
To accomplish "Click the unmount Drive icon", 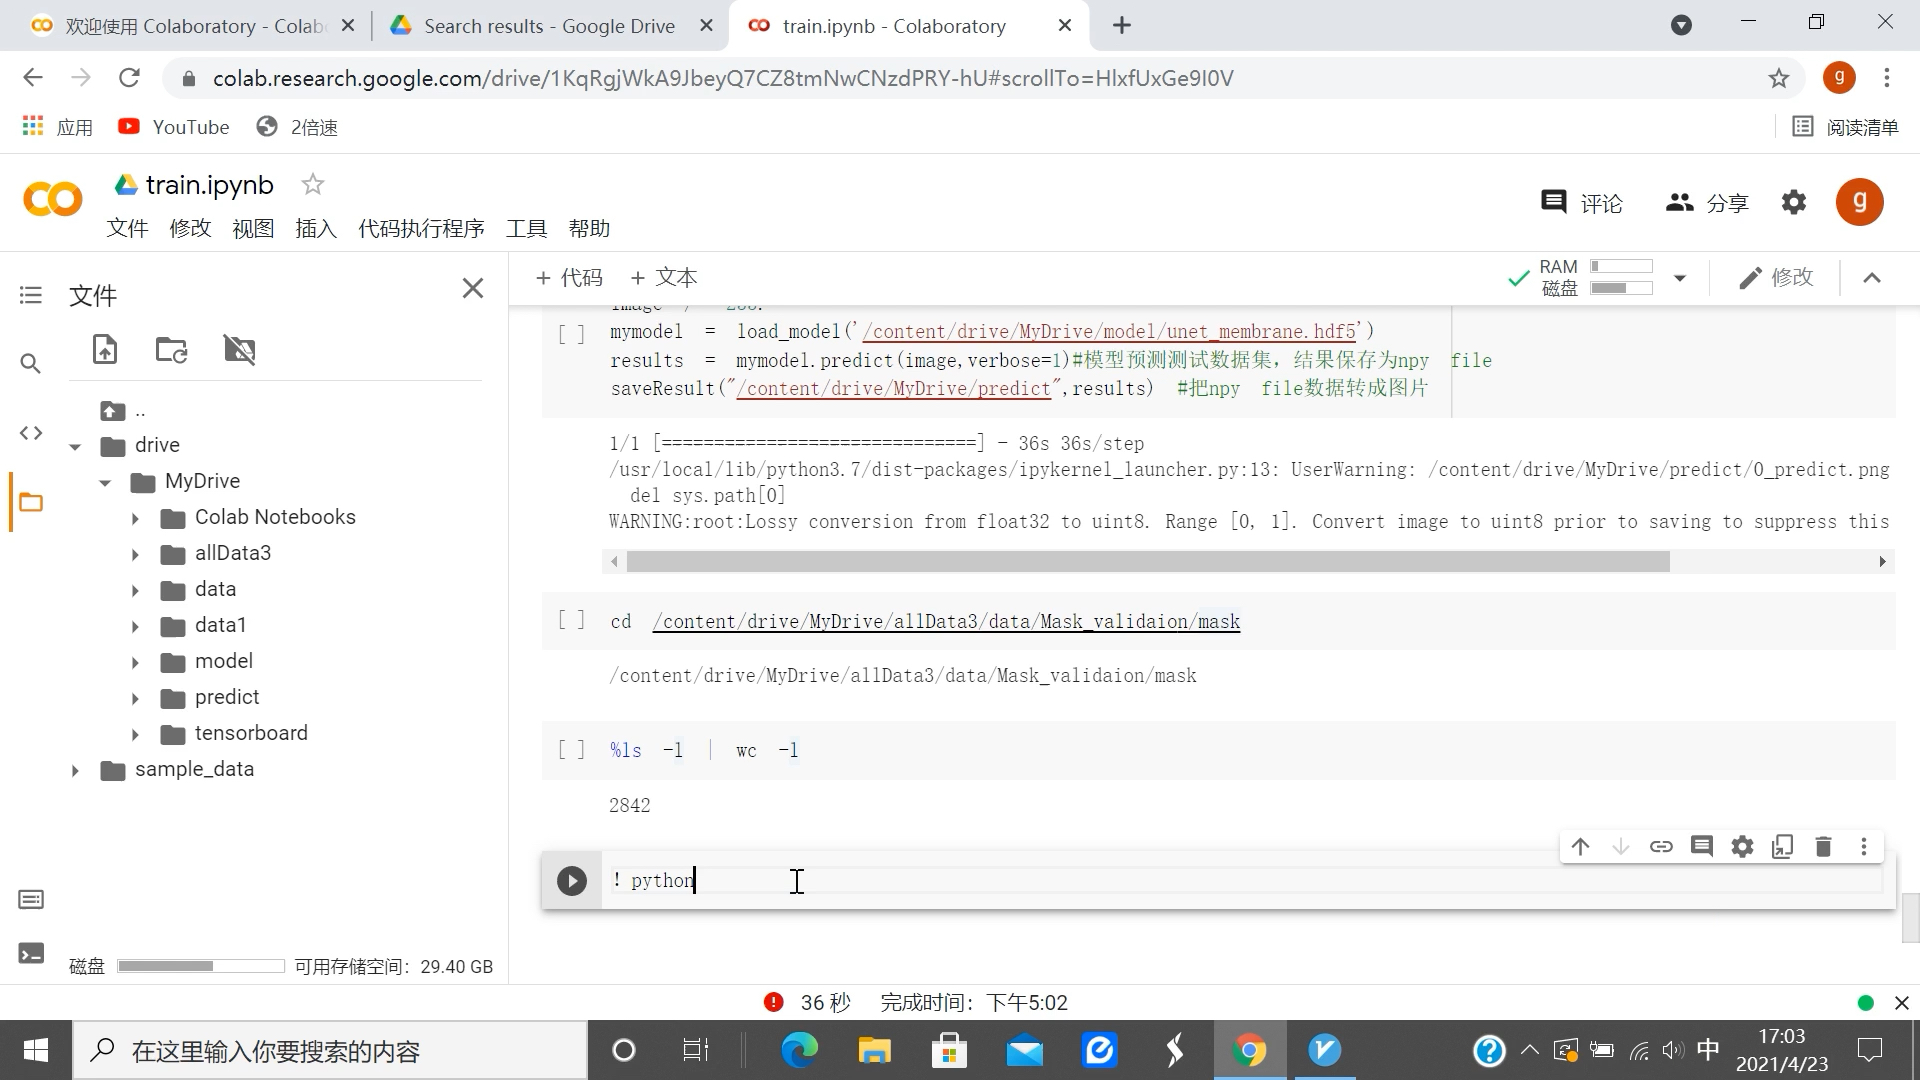I will (239, 349).
